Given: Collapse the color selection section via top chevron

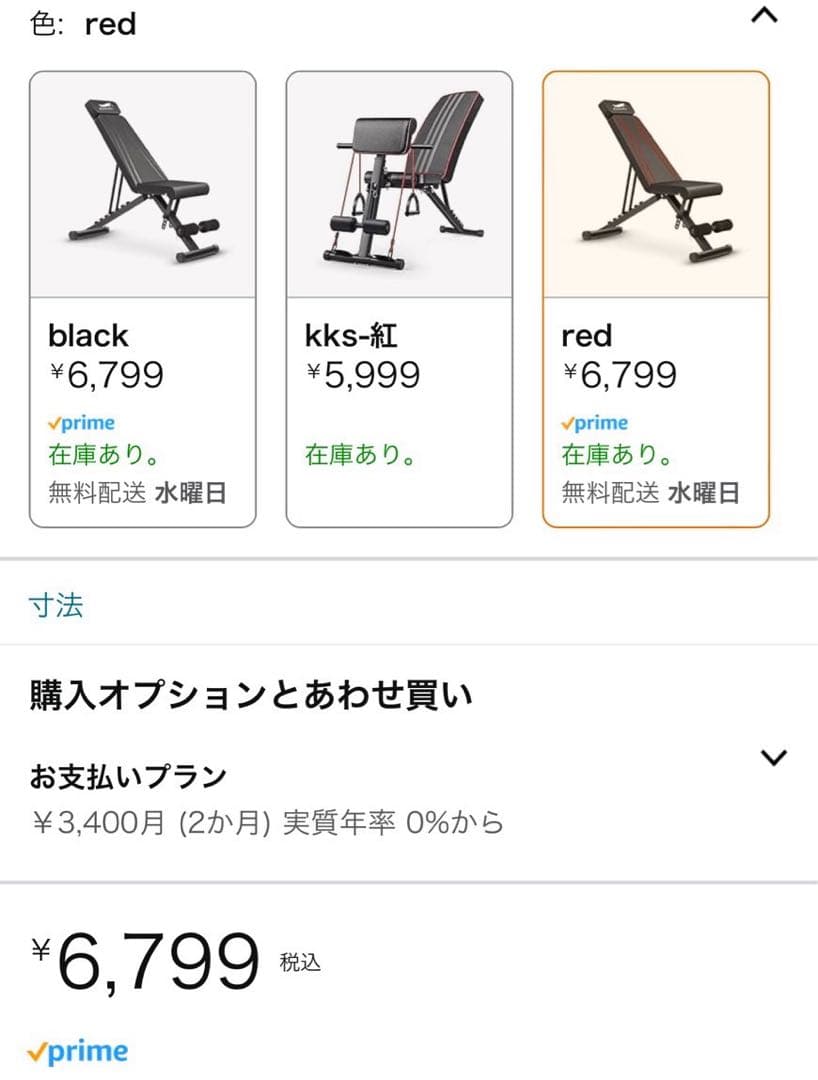Looking at the screenshot, I should [764, 17].
